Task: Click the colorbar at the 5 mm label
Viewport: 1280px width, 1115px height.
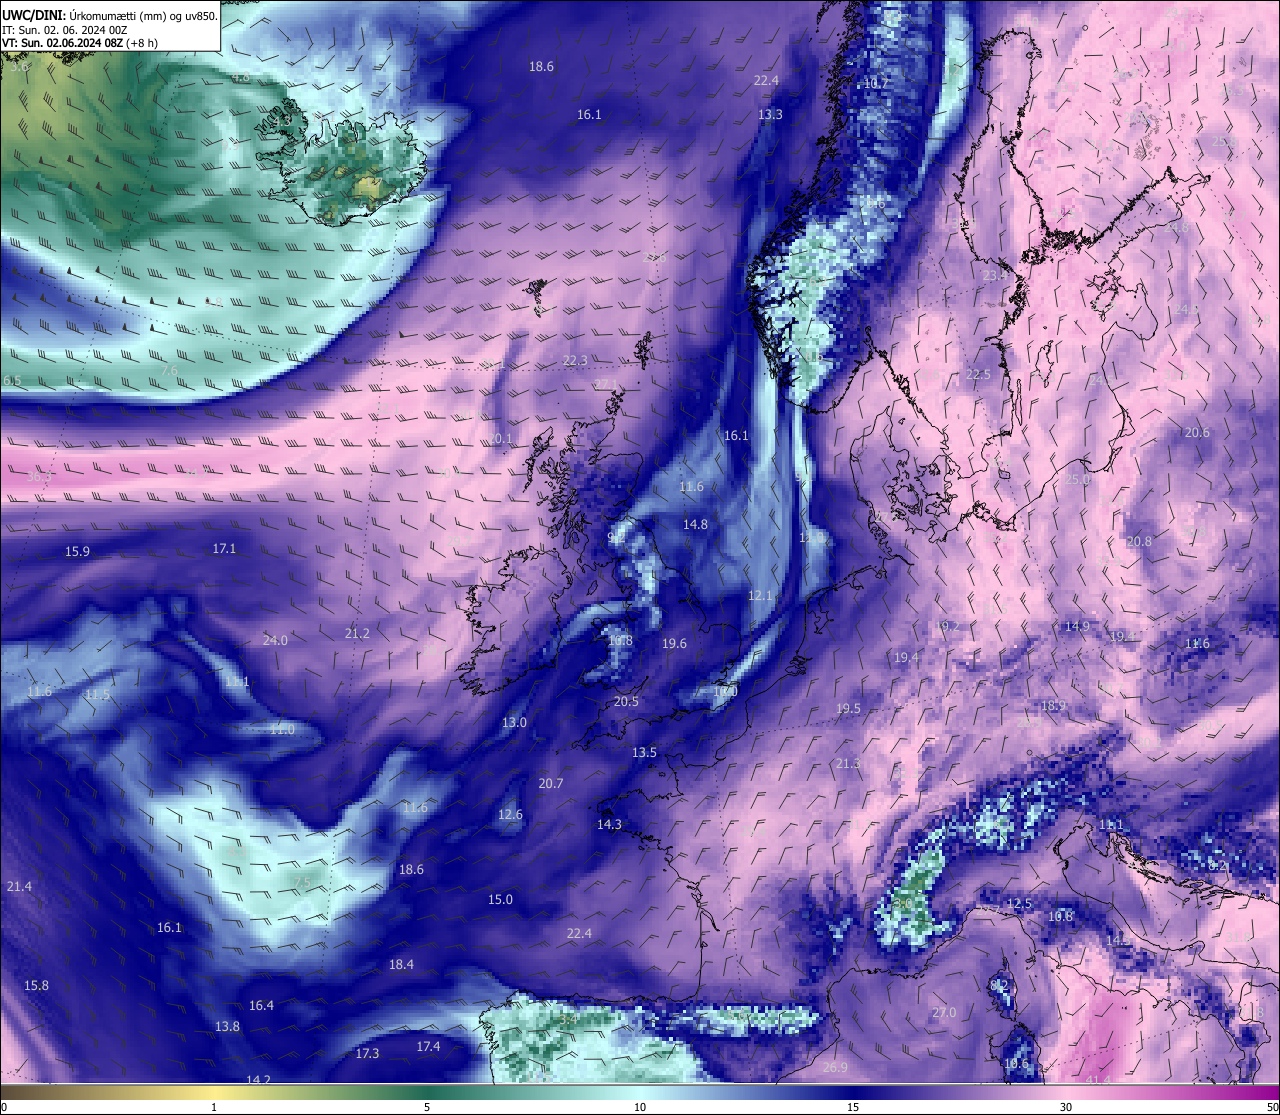Action: coord(427,1107)
